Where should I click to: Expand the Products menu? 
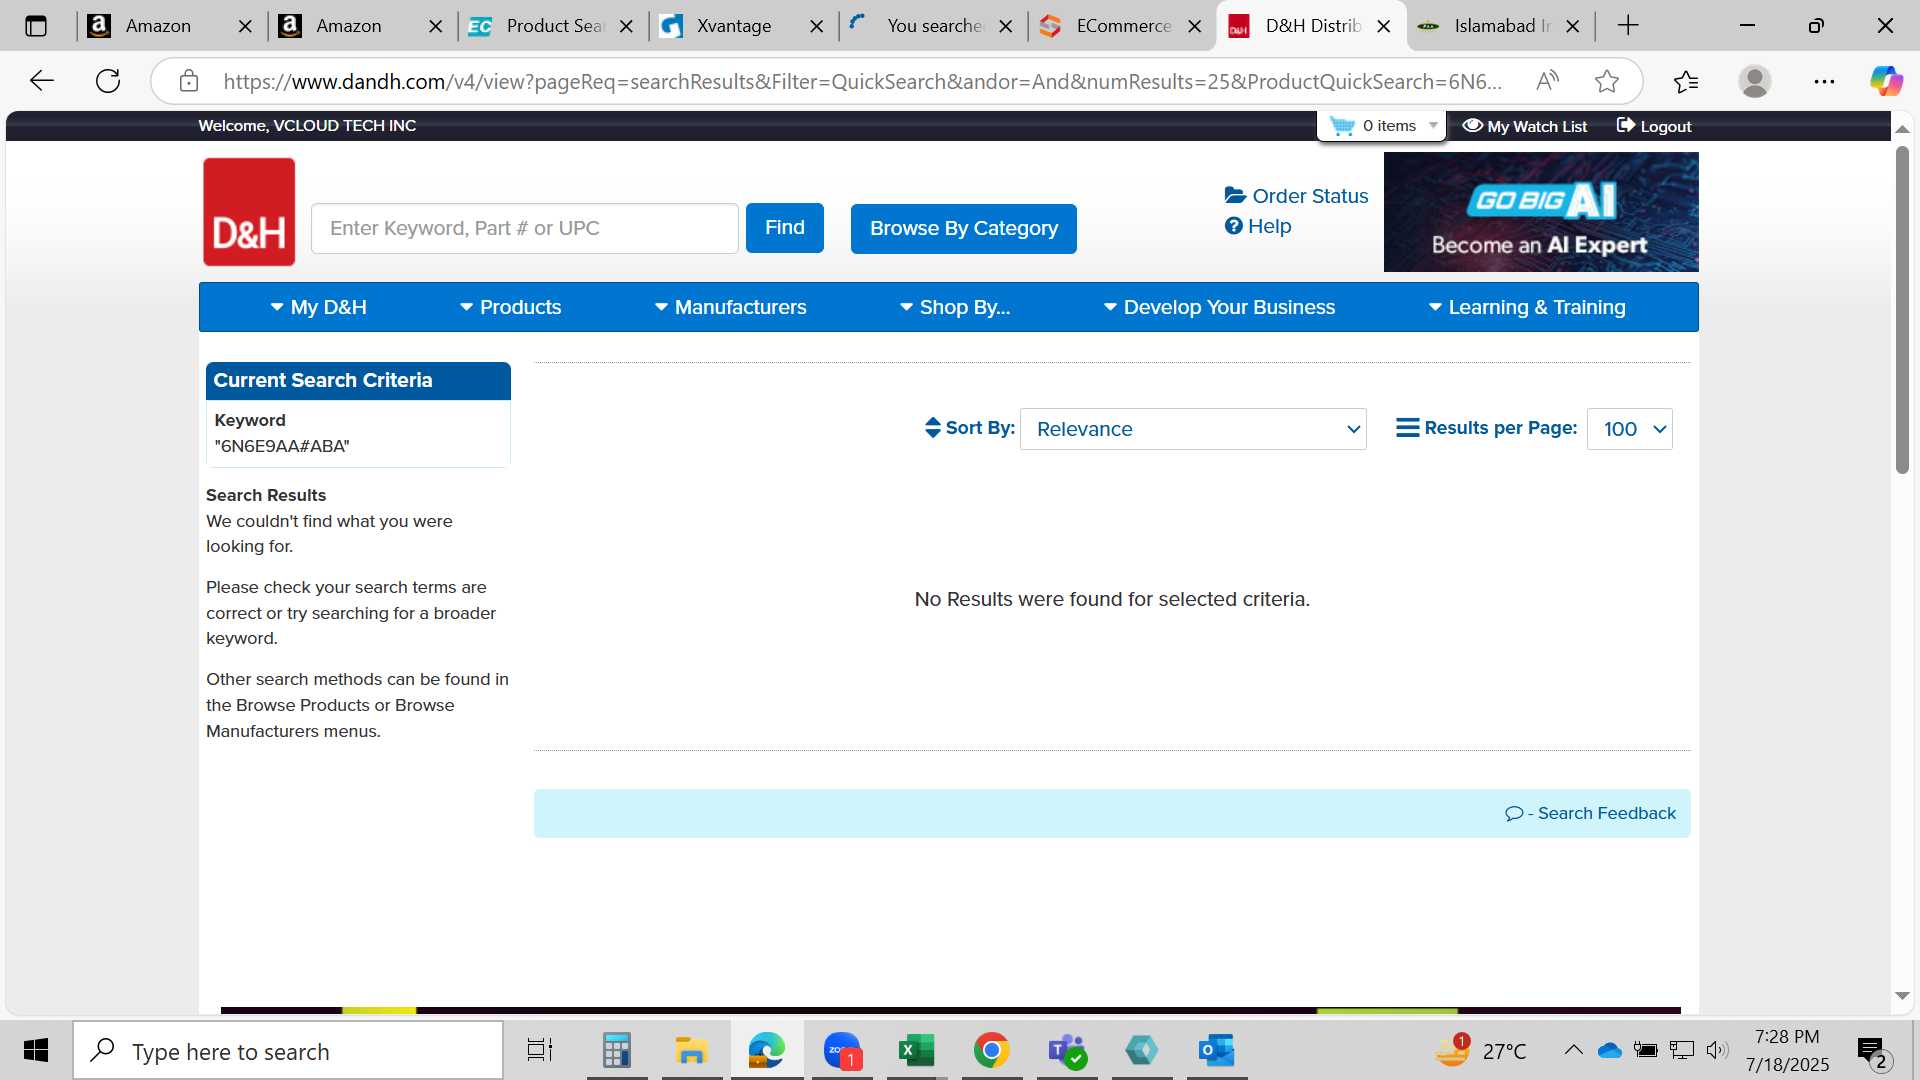[510, 307]
